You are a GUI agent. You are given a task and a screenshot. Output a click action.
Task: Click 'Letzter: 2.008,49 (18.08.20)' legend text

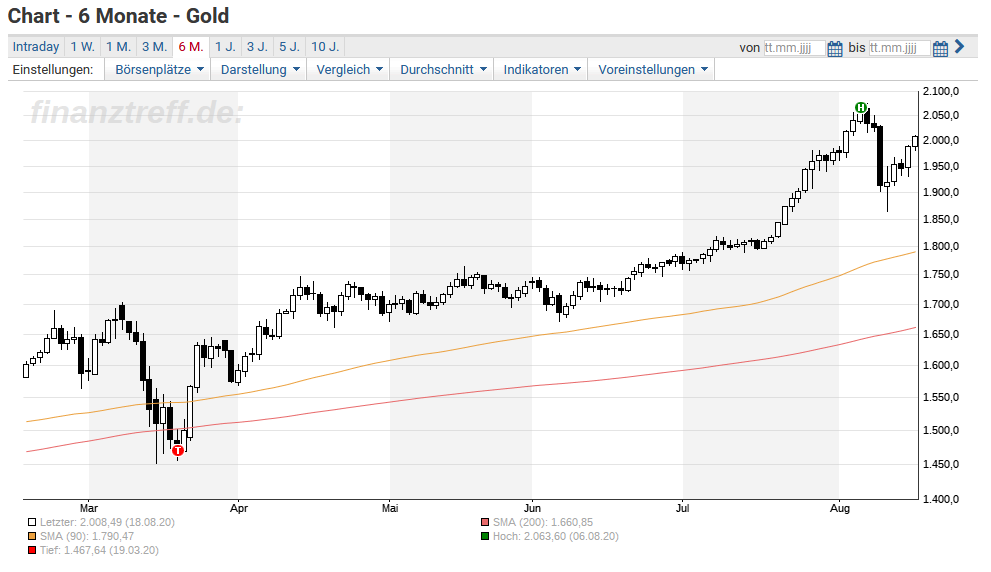click(x=107, y=523)
